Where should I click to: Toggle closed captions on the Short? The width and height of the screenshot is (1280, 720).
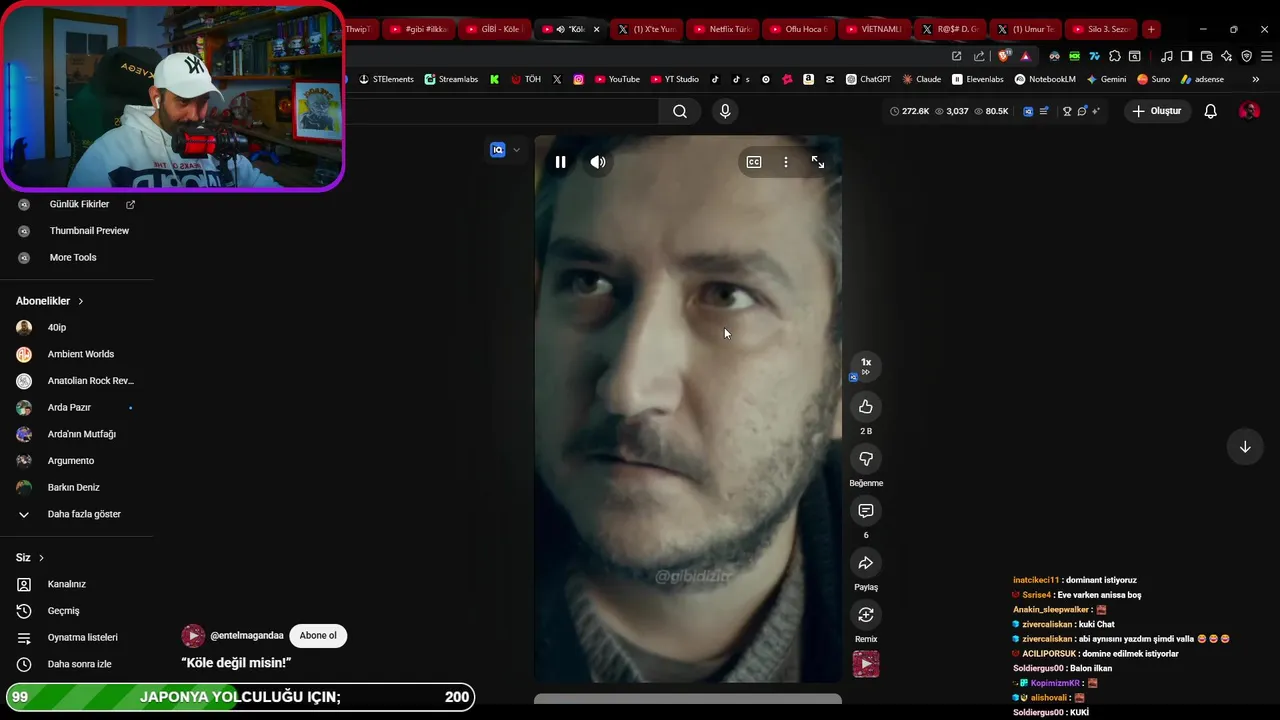click(754, 162)
